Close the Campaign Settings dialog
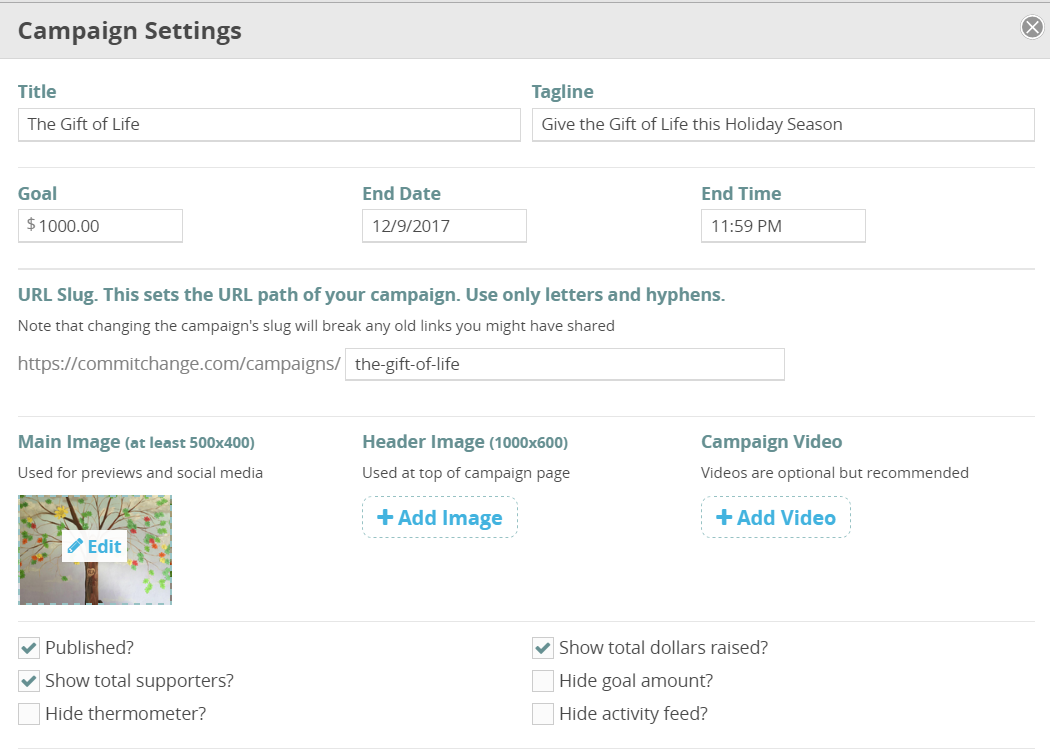1050x754 pixels. 1032,28
